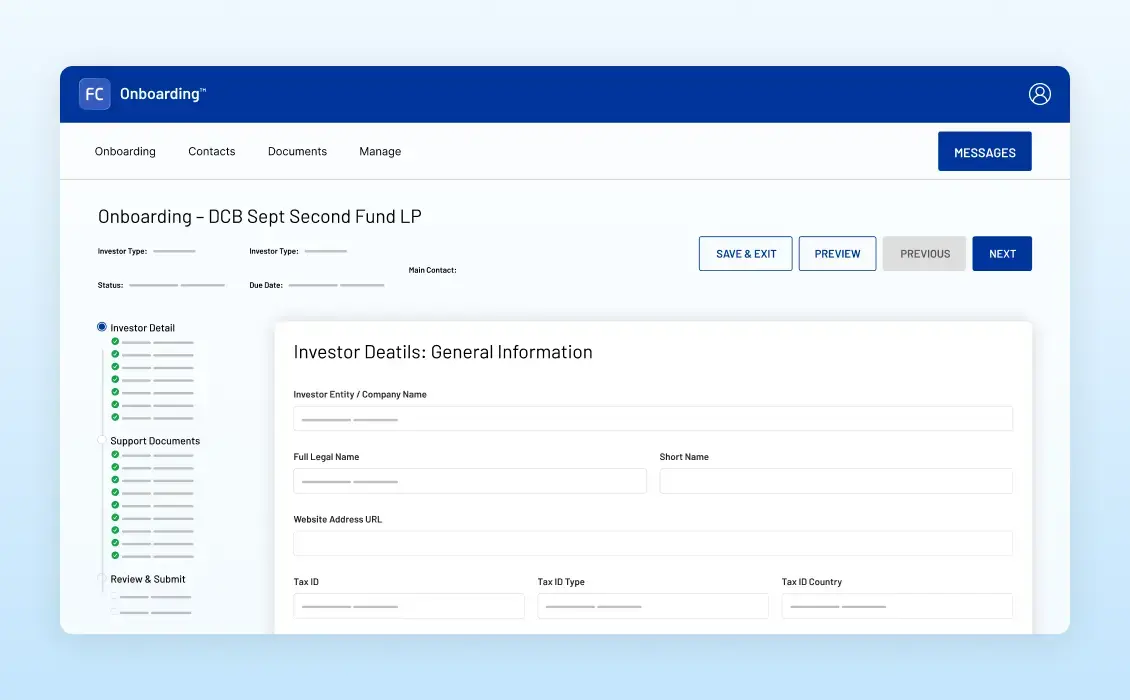Click inside the Full Legal Name field
1130x700 pixels.
[x=469, y=481]
